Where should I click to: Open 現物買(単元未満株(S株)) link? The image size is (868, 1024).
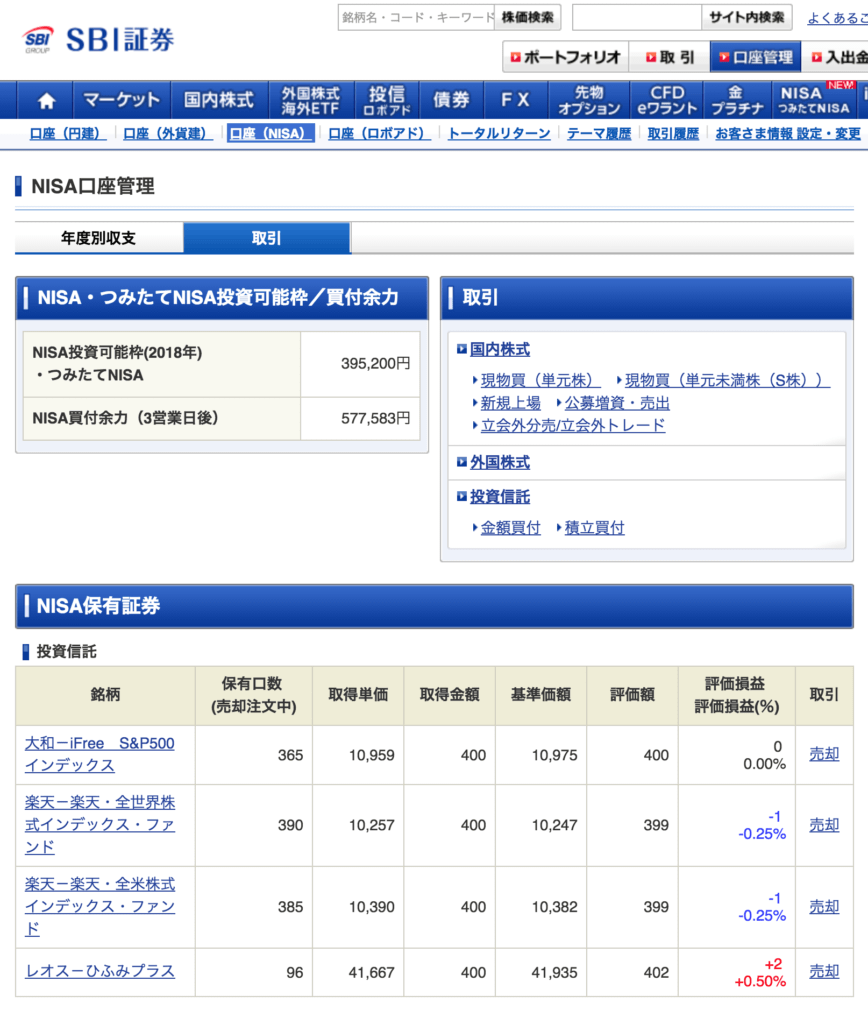(728, 381)
